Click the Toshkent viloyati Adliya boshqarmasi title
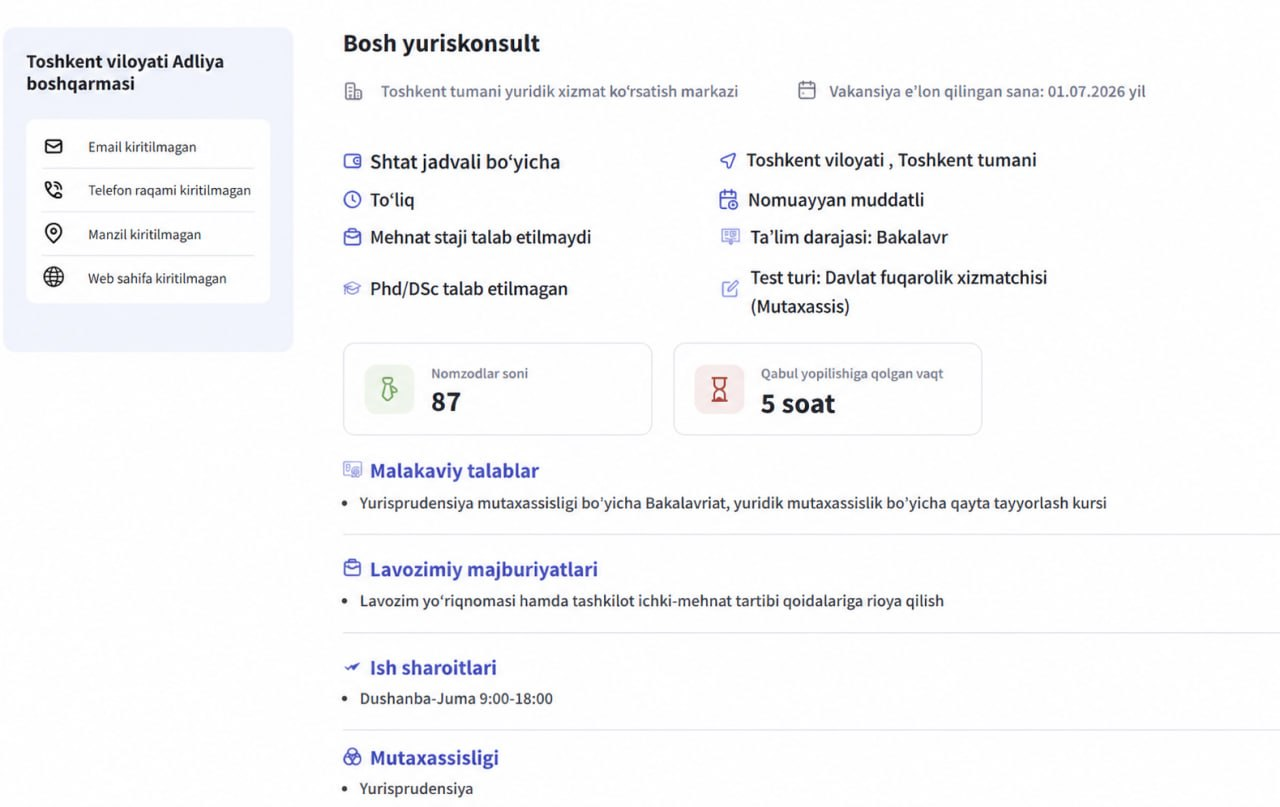The image size is (1280, 807). [x=125, y=72]
